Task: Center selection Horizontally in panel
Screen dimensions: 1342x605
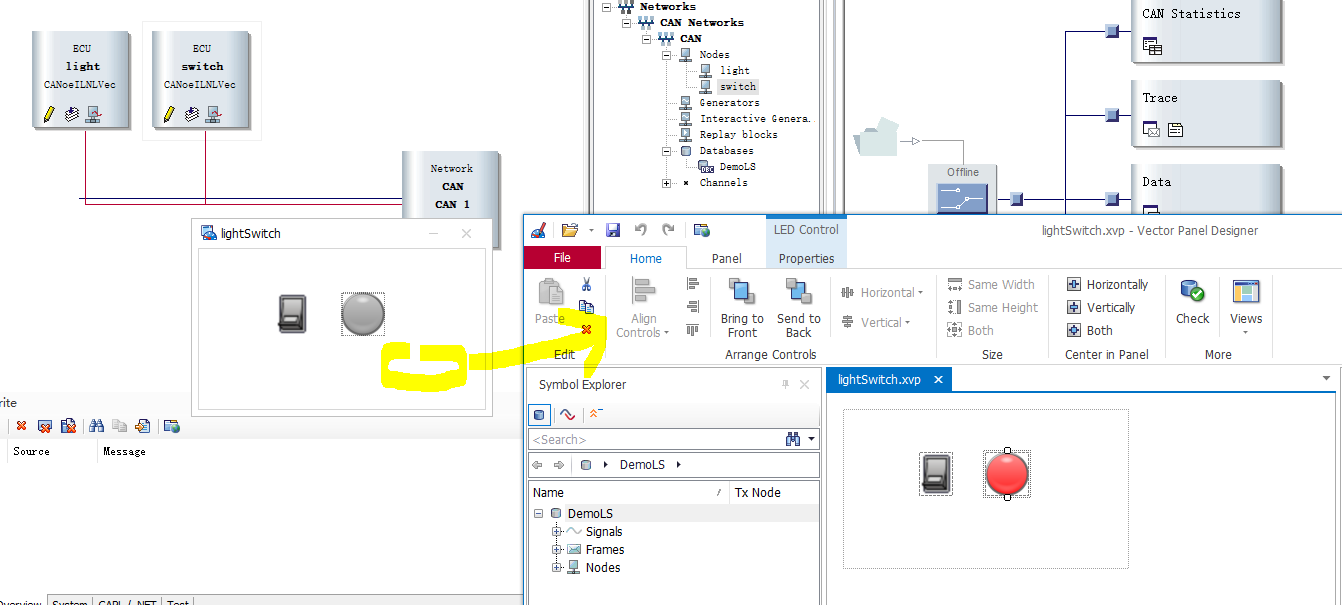Action: click(x=1107, y=285)
